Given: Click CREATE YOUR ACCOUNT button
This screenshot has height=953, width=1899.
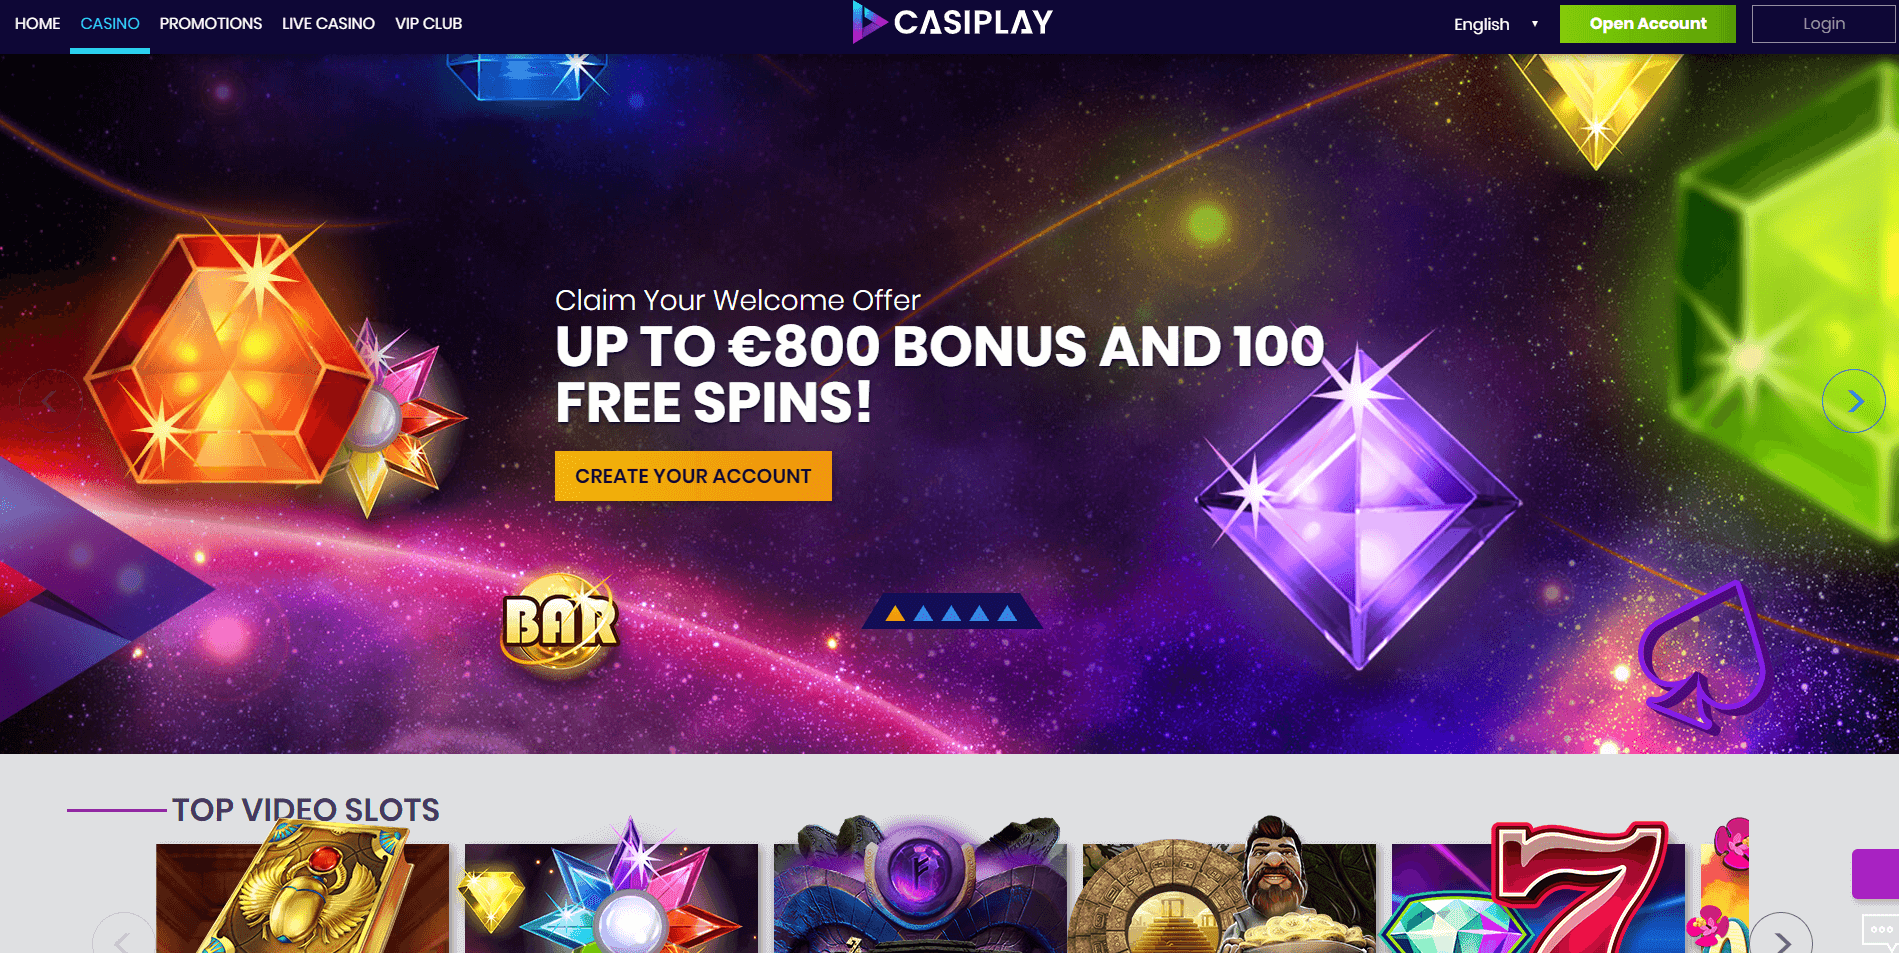Looking at the screenshot, I should point(693,476).
